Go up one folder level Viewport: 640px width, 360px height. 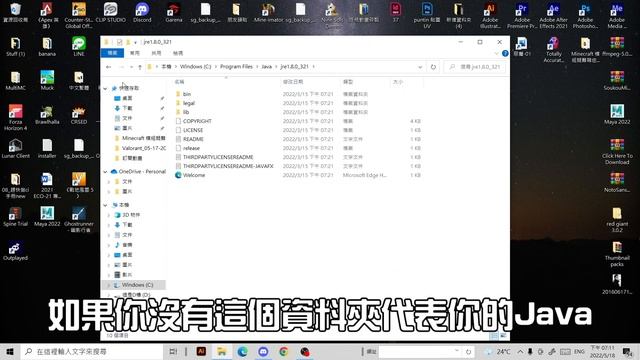(x=140, y=67)
